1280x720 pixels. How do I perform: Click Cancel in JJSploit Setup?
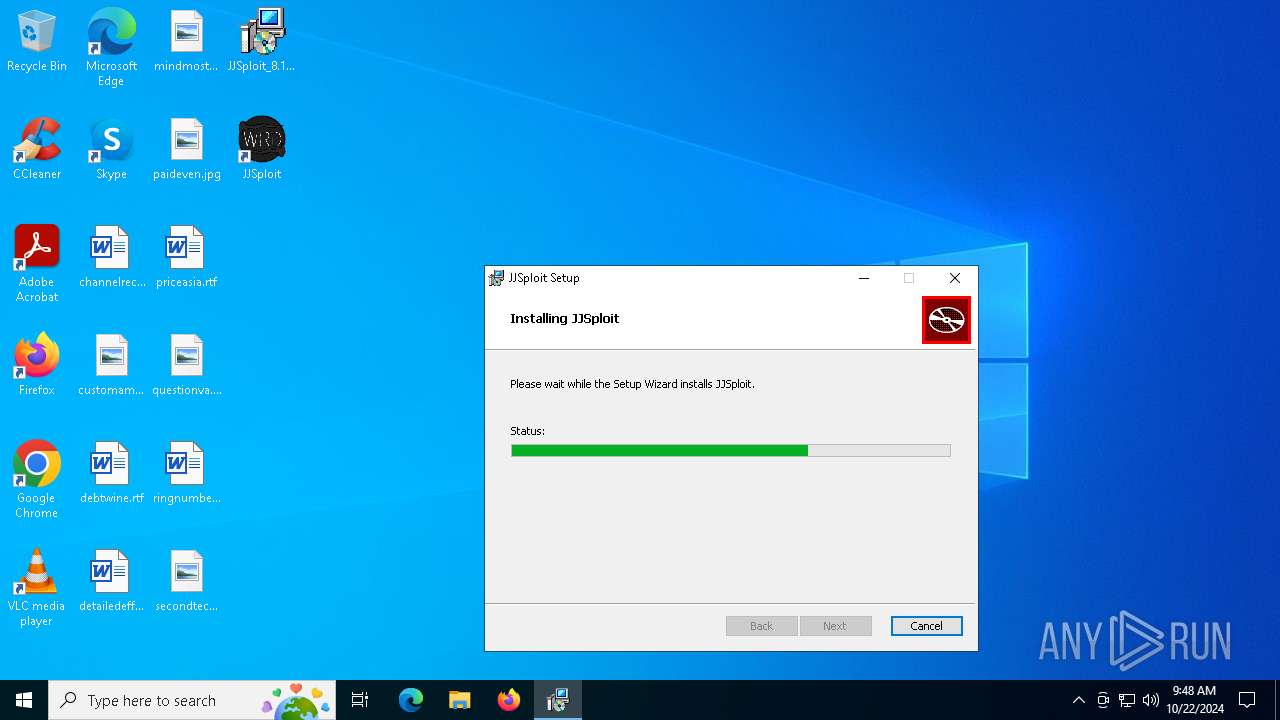point(926,626)
